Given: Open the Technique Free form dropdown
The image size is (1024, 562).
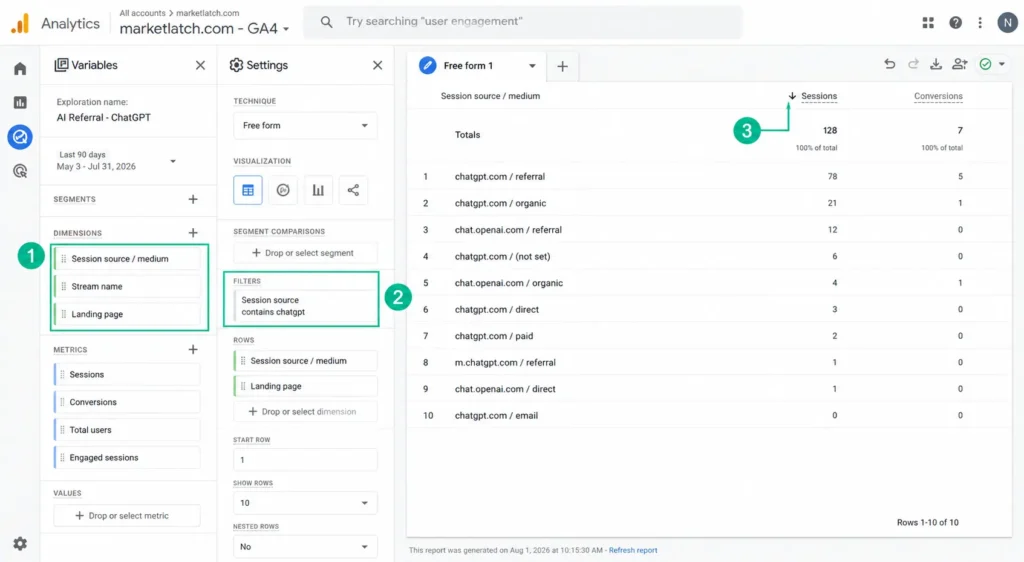Looking at the screenshot, I should click(x=305, y=125).
